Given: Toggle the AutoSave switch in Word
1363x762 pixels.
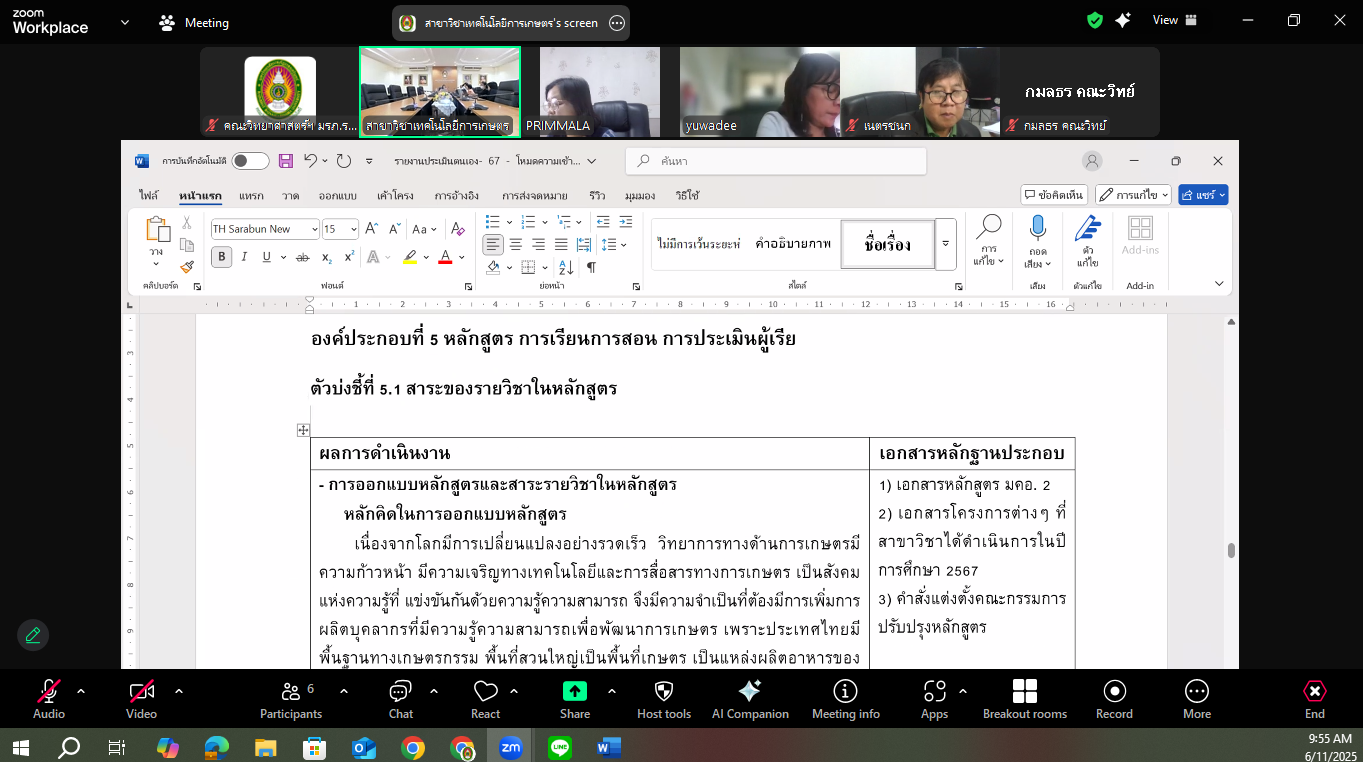Looking at the screenshot, I should (x=250, y=161).
